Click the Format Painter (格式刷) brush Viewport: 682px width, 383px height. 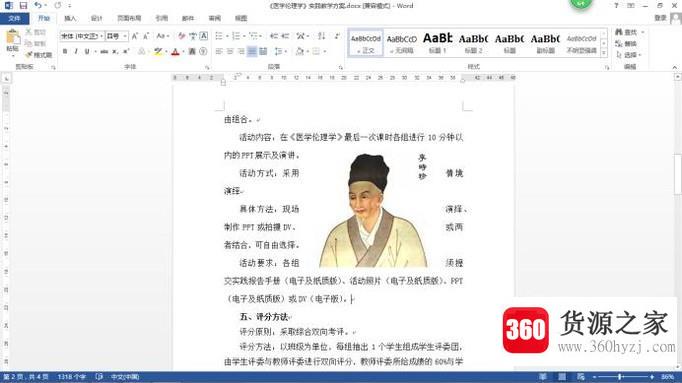29,55
